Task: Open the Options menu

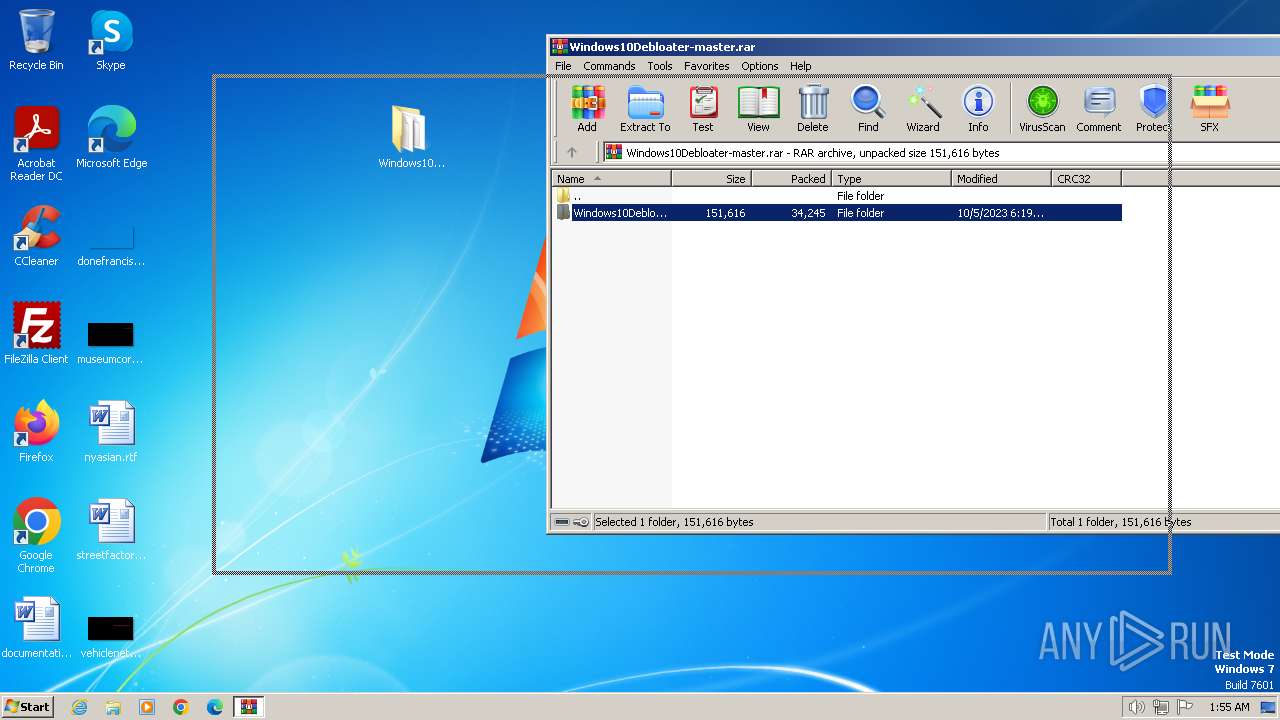Action: (759, 66)
